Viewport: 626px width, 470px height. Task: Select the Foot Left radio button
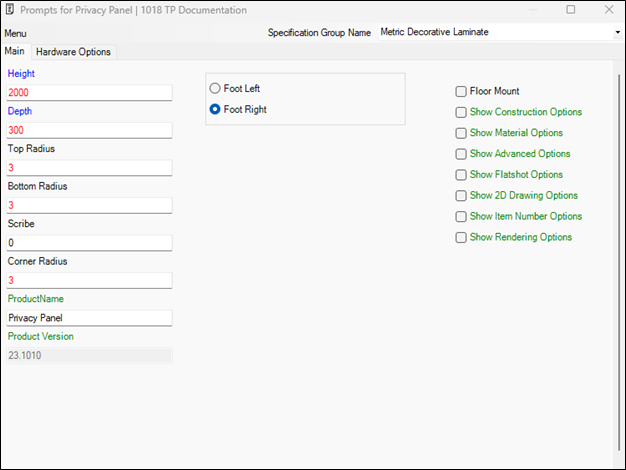215,89
